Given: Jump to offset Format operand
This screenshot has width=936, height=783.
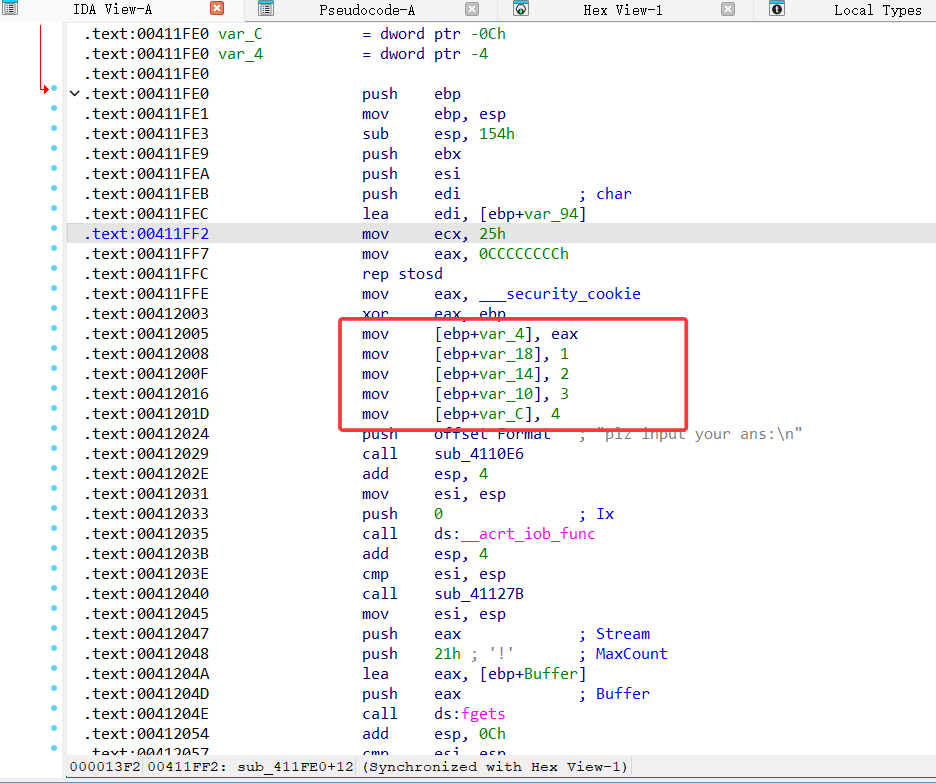Looking at the screenshot, I should point(492,434).
